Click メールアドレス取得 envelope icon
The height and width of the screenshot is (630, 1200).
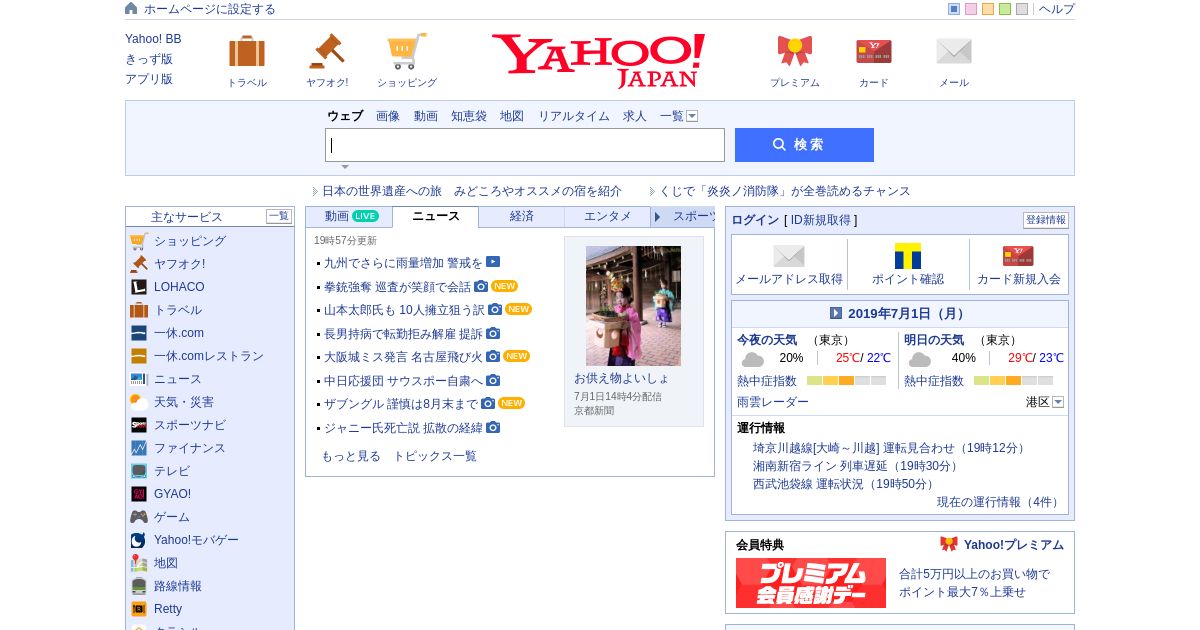tap(789, 256)
